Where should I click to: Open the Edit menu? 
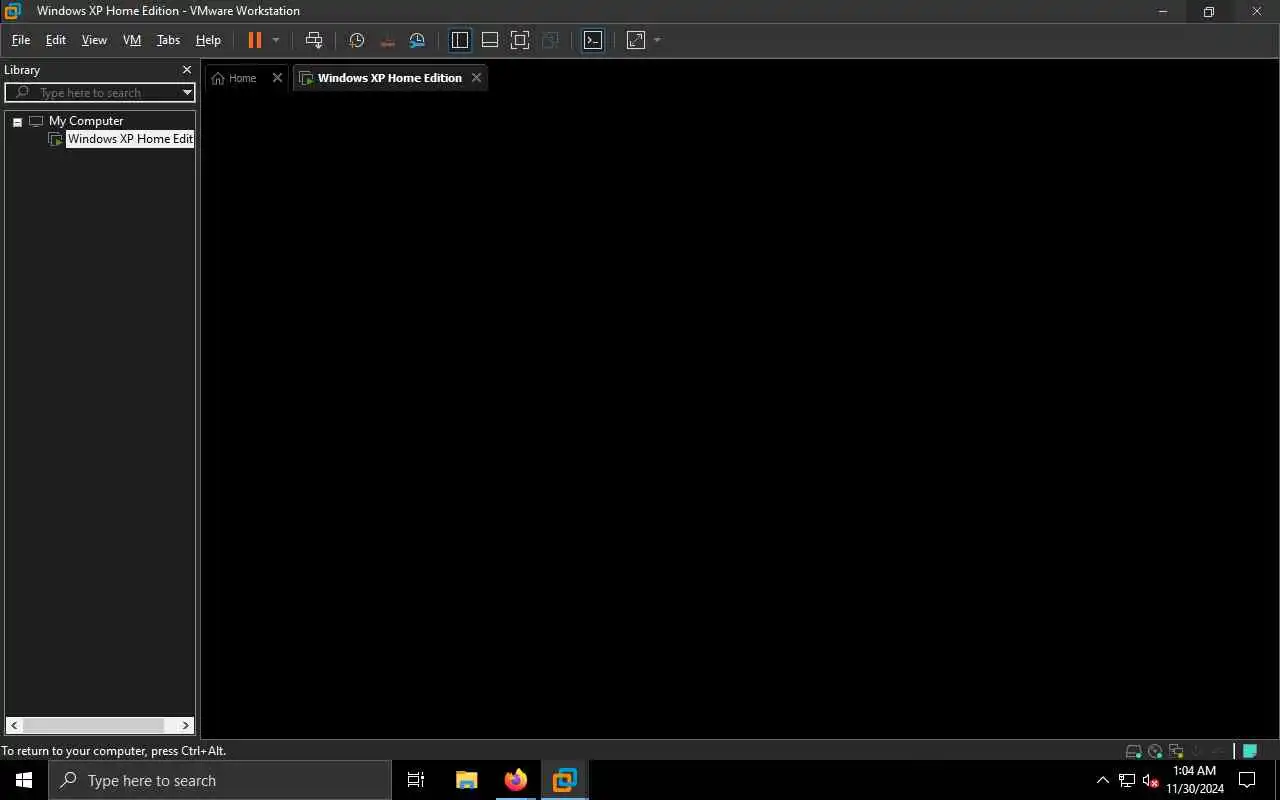click(x=56, y=40)
